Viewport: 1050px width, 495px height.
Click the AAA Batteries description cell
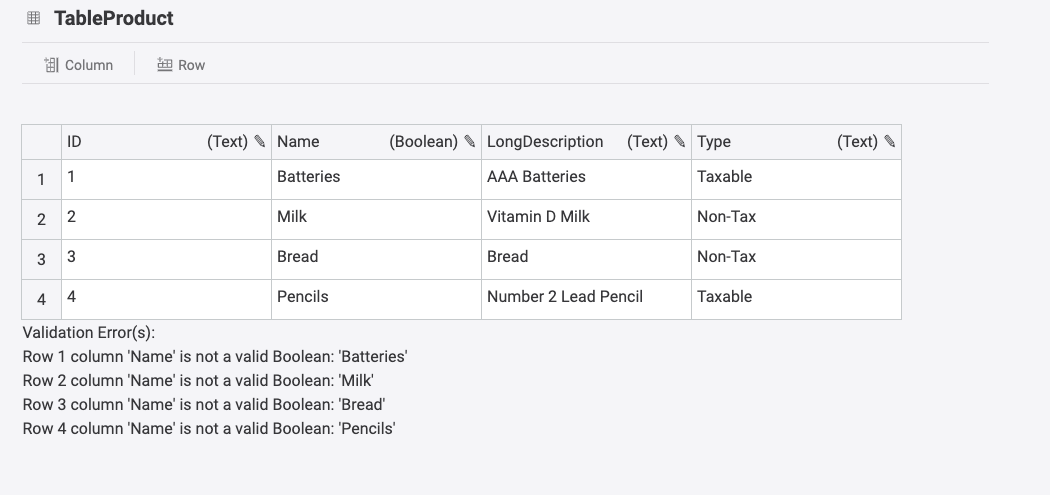coord(585,178)
